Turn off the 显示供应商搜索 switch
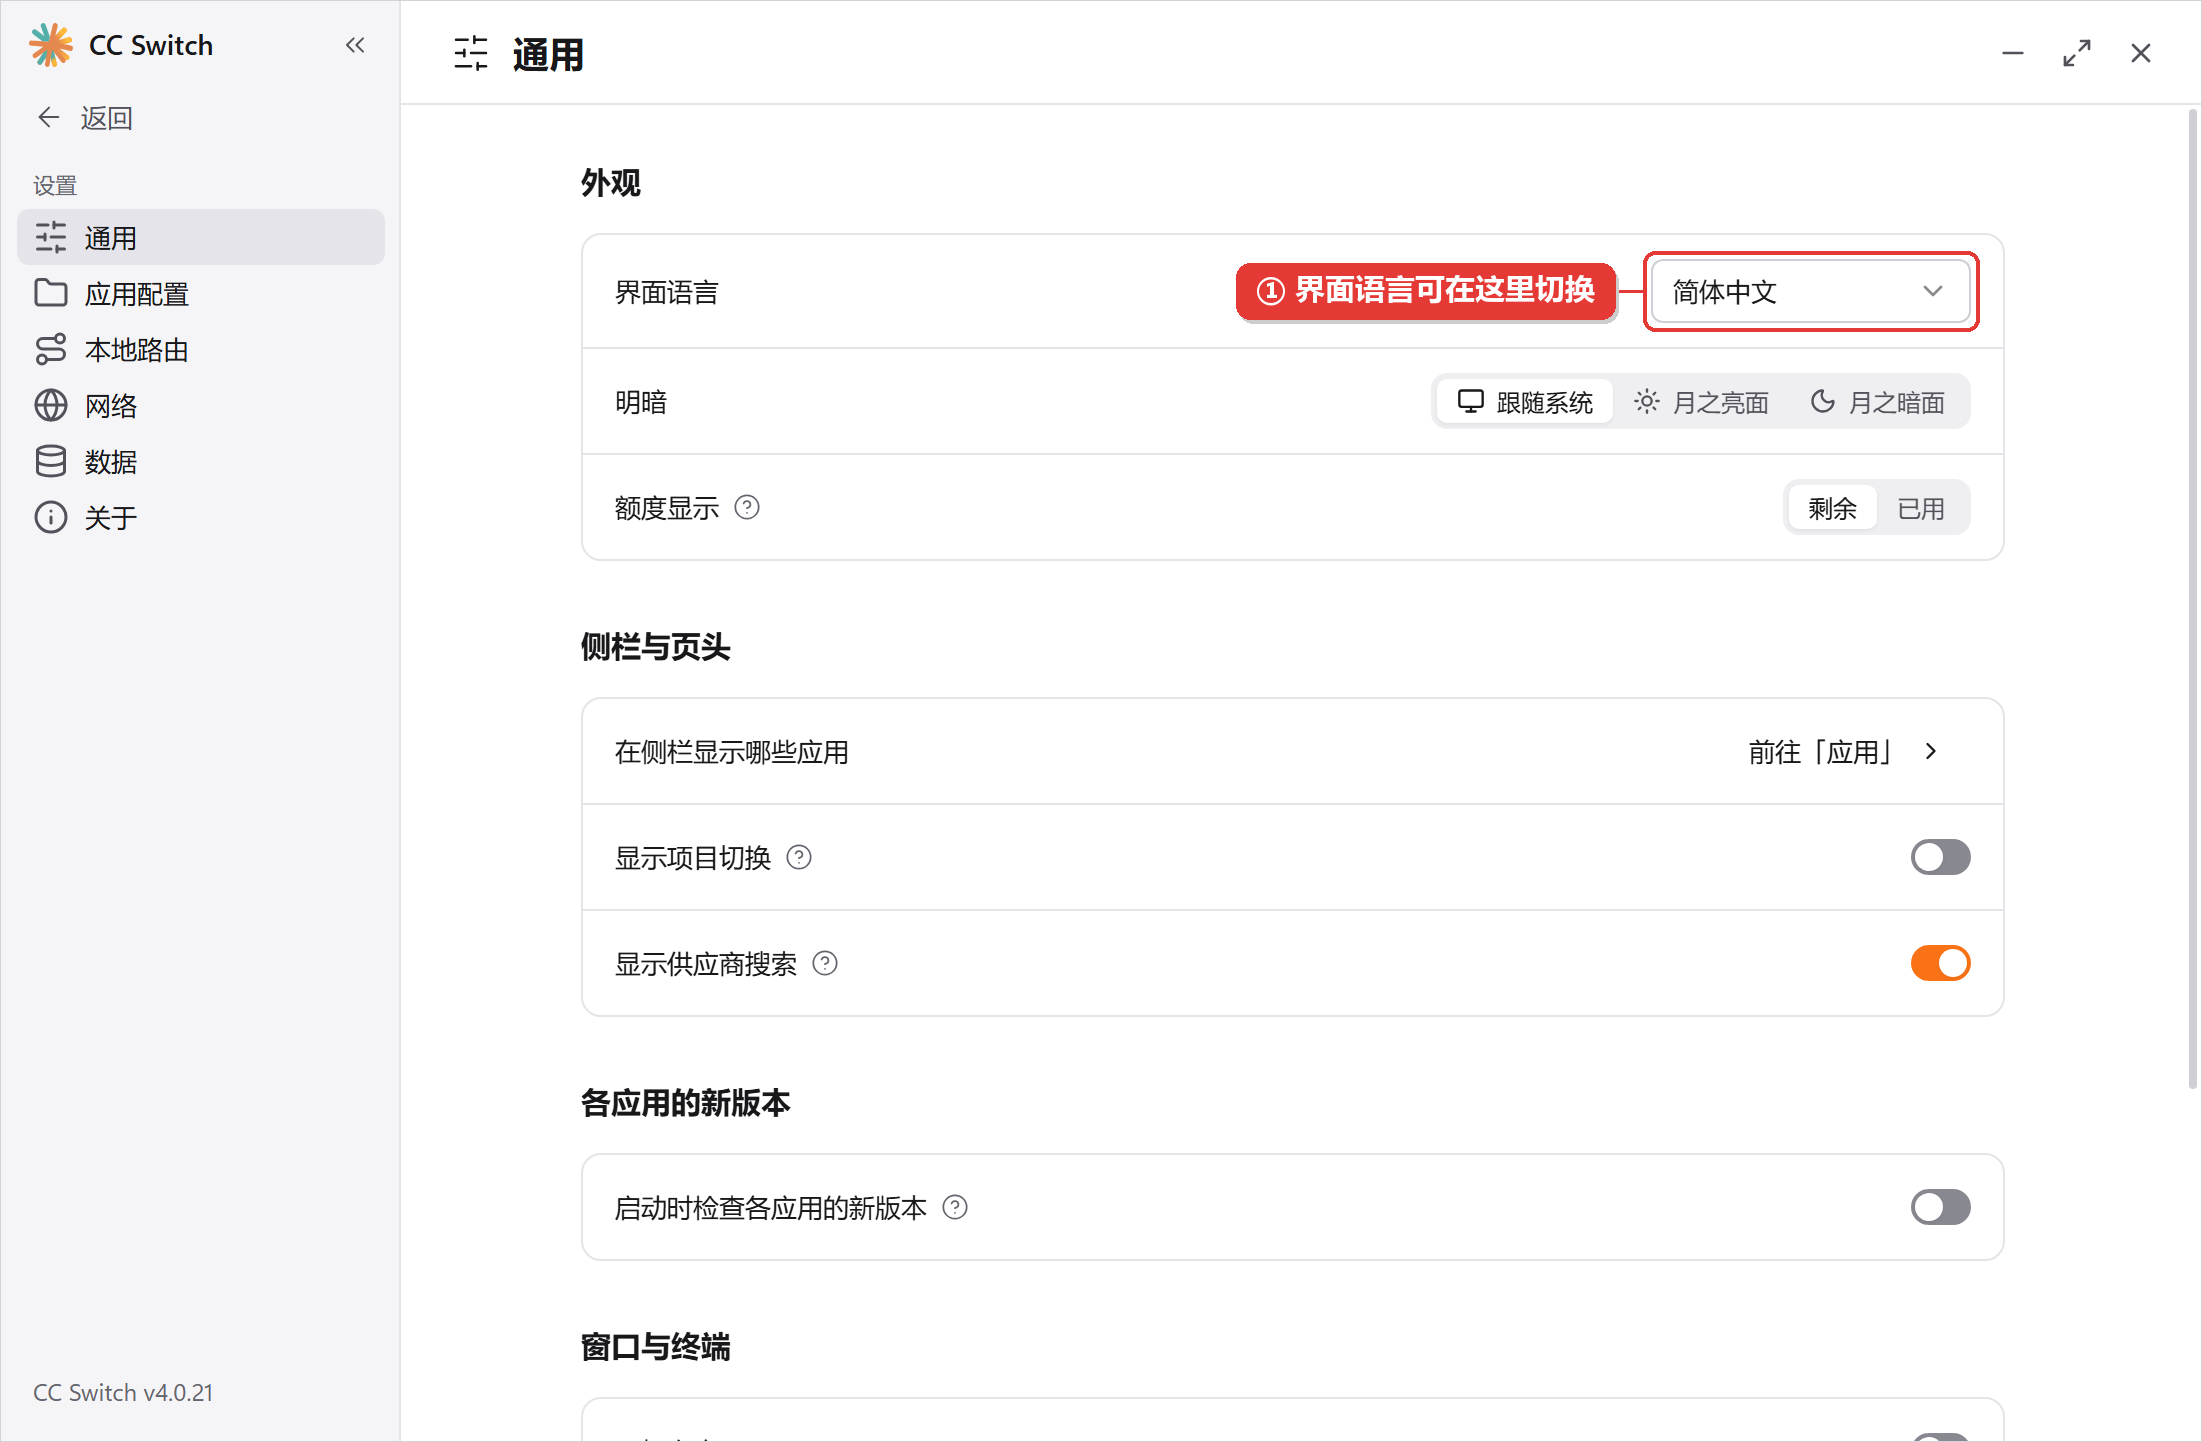The image size is (2202, 1442). point(1940,963)
